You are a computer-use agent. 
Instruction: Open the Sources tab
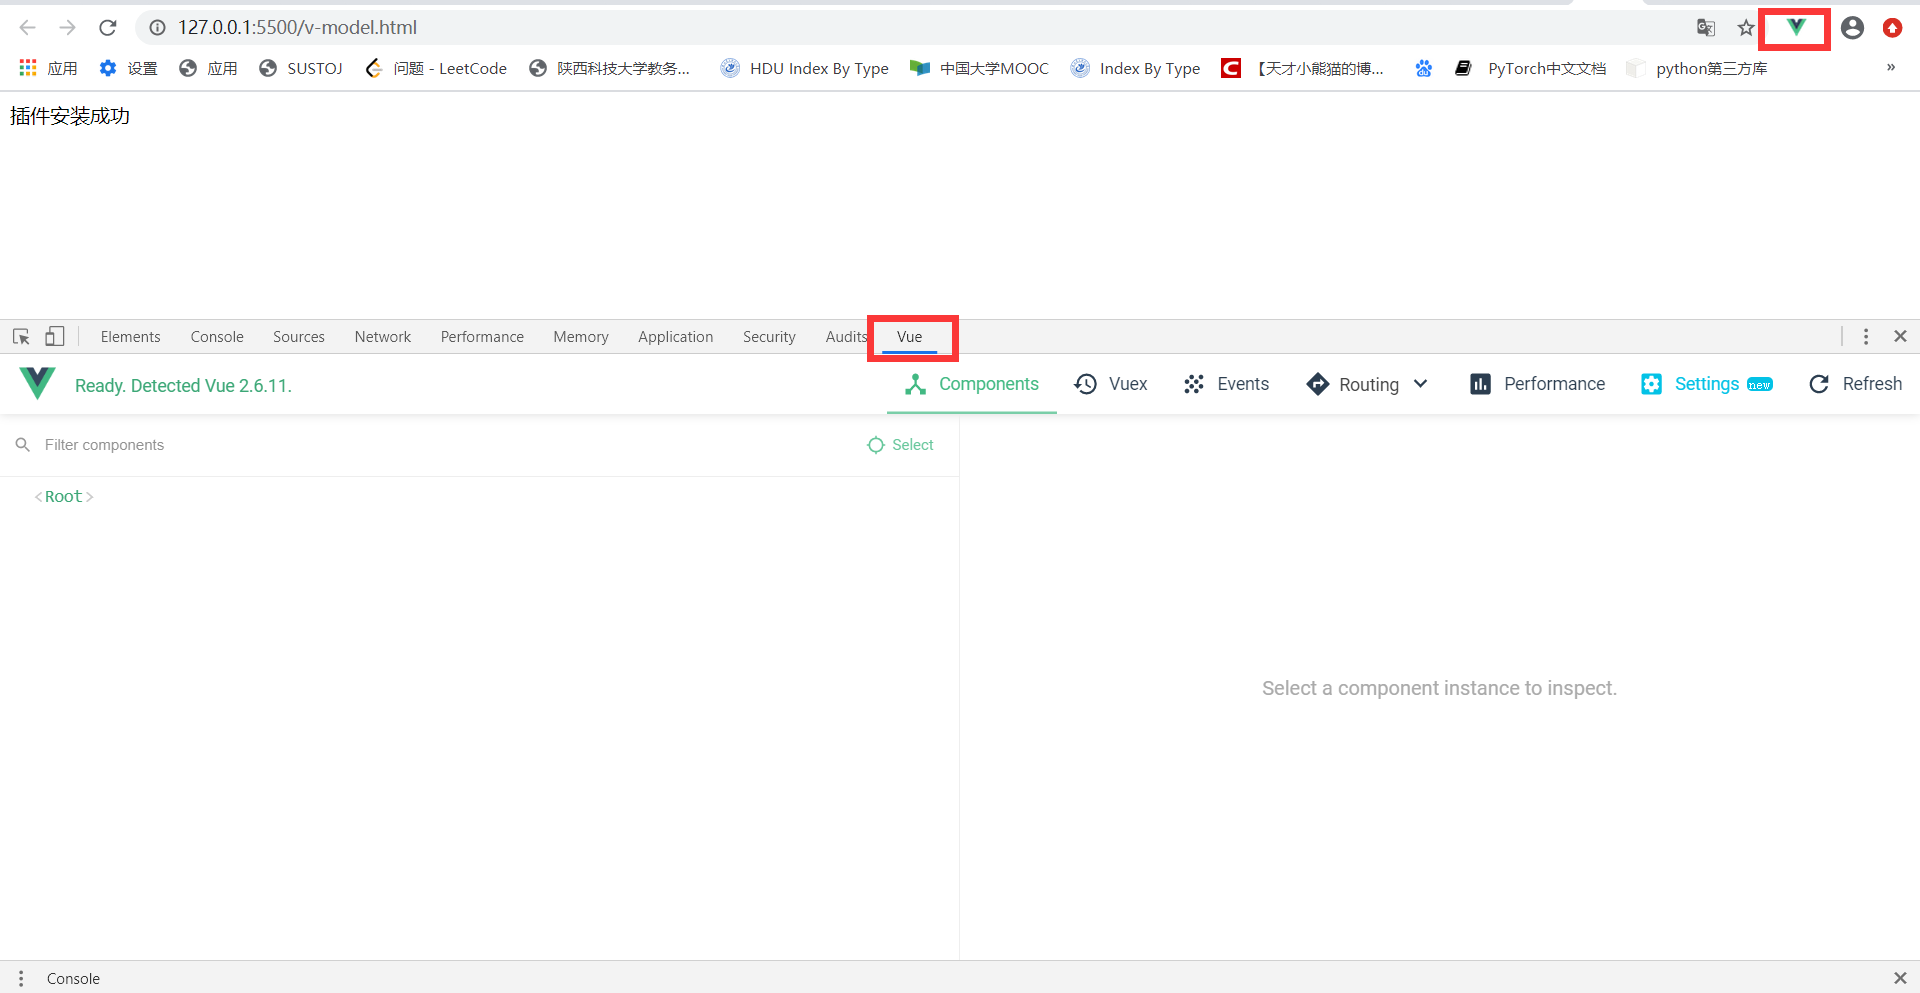pos(299,337)
